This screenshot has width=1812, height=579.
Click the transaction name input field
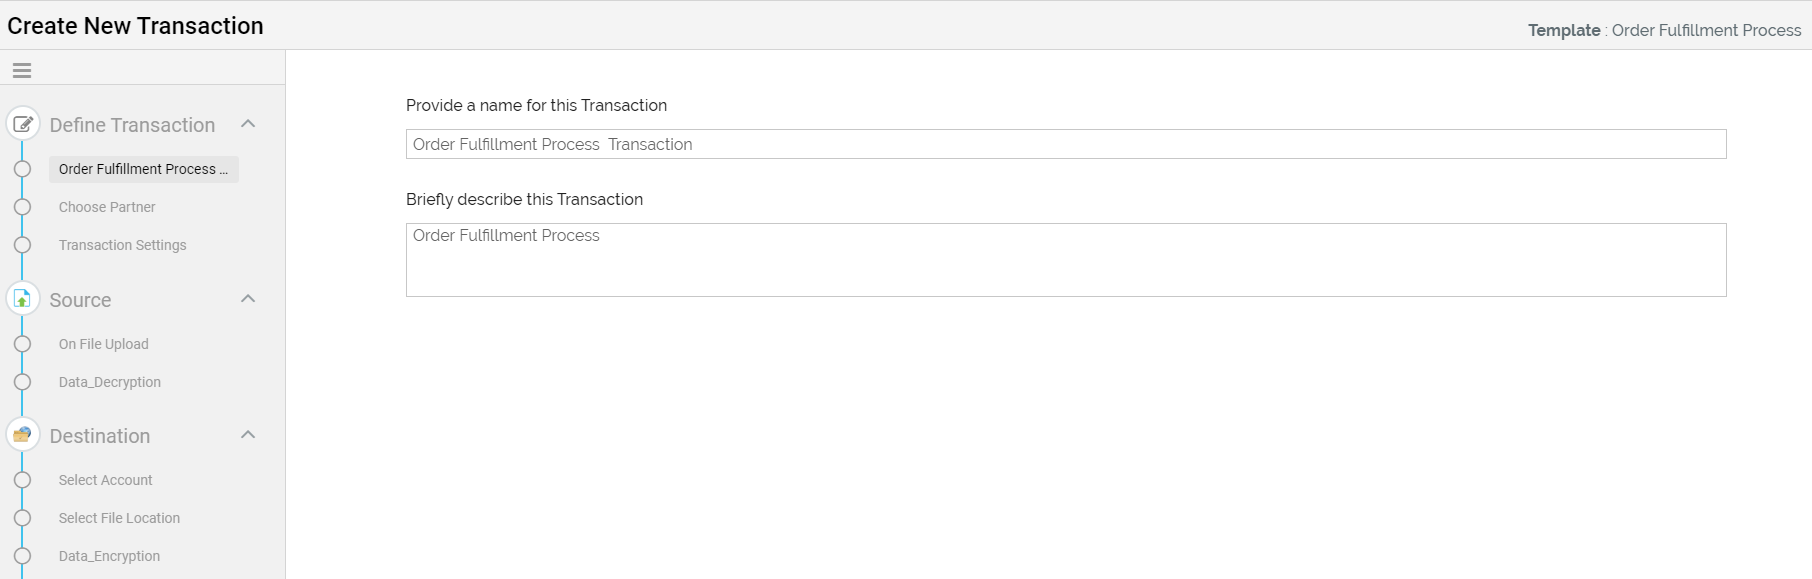(1065, 144)
